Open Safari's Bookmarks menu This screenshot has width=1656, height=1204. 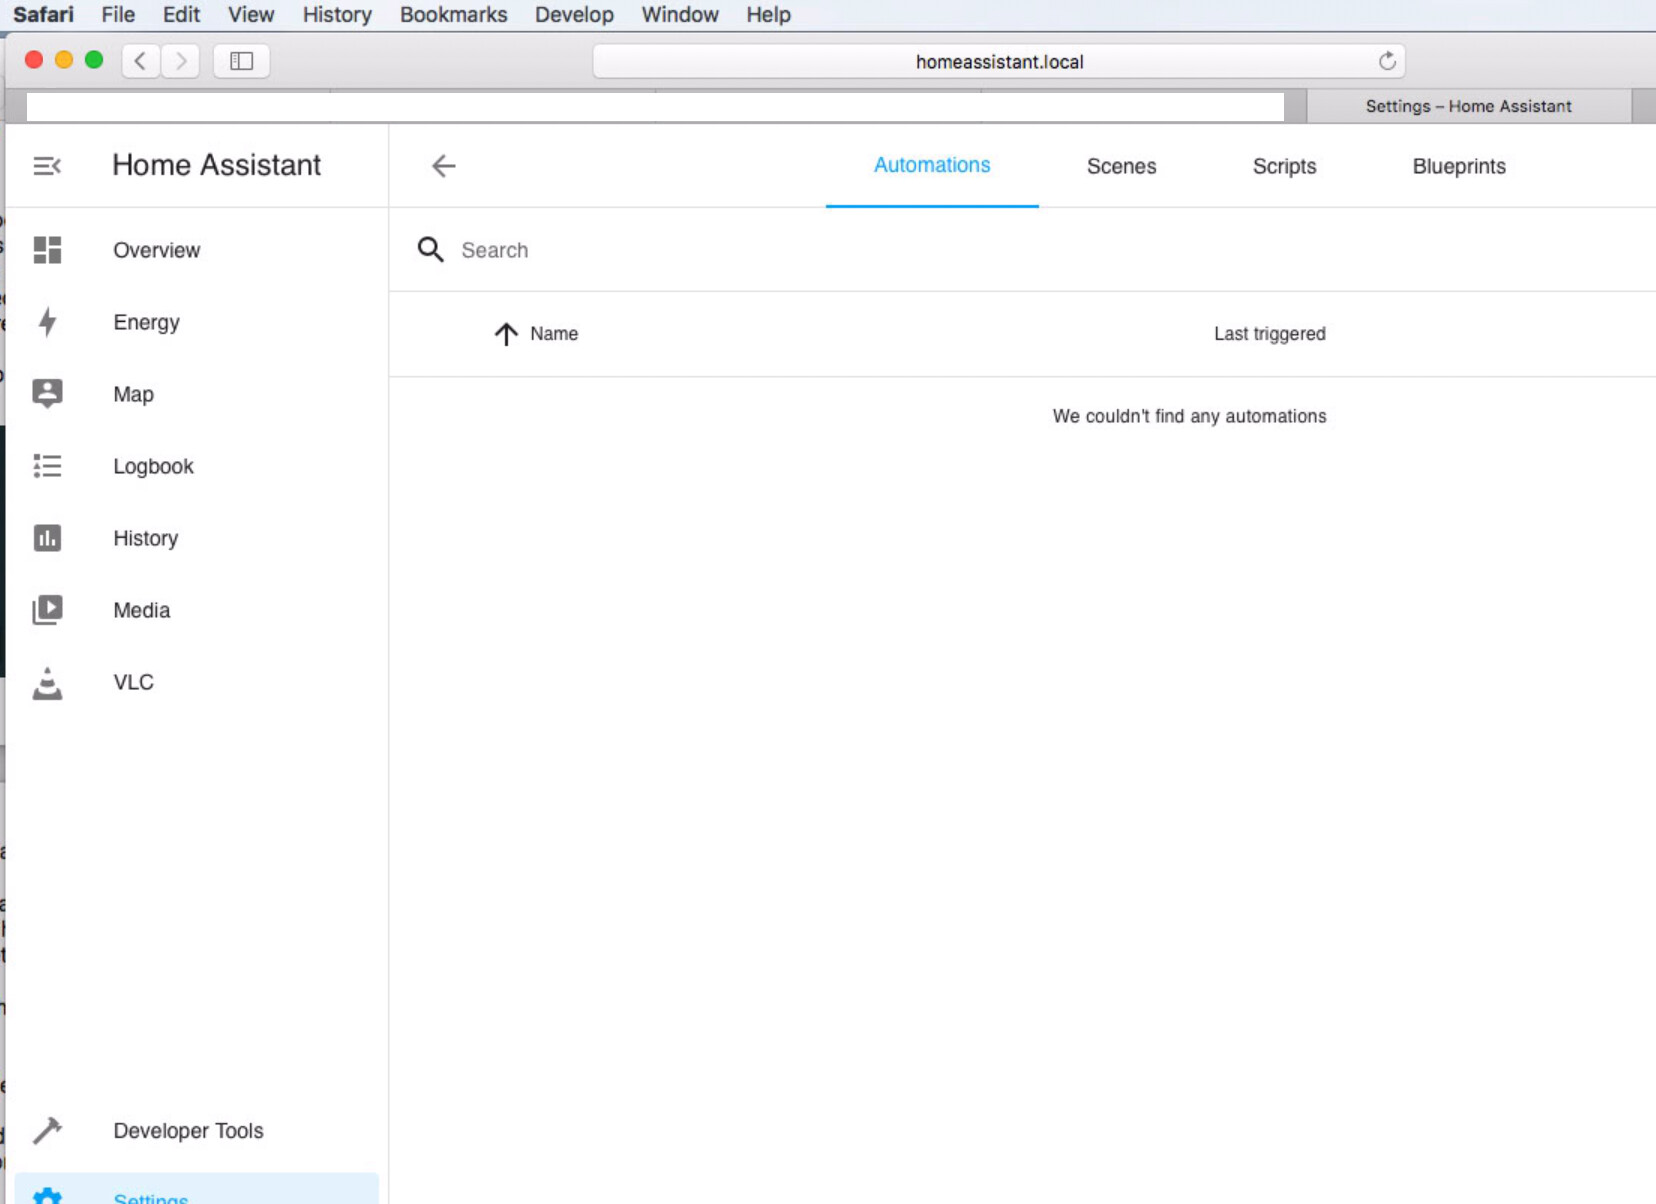(453, 14)
